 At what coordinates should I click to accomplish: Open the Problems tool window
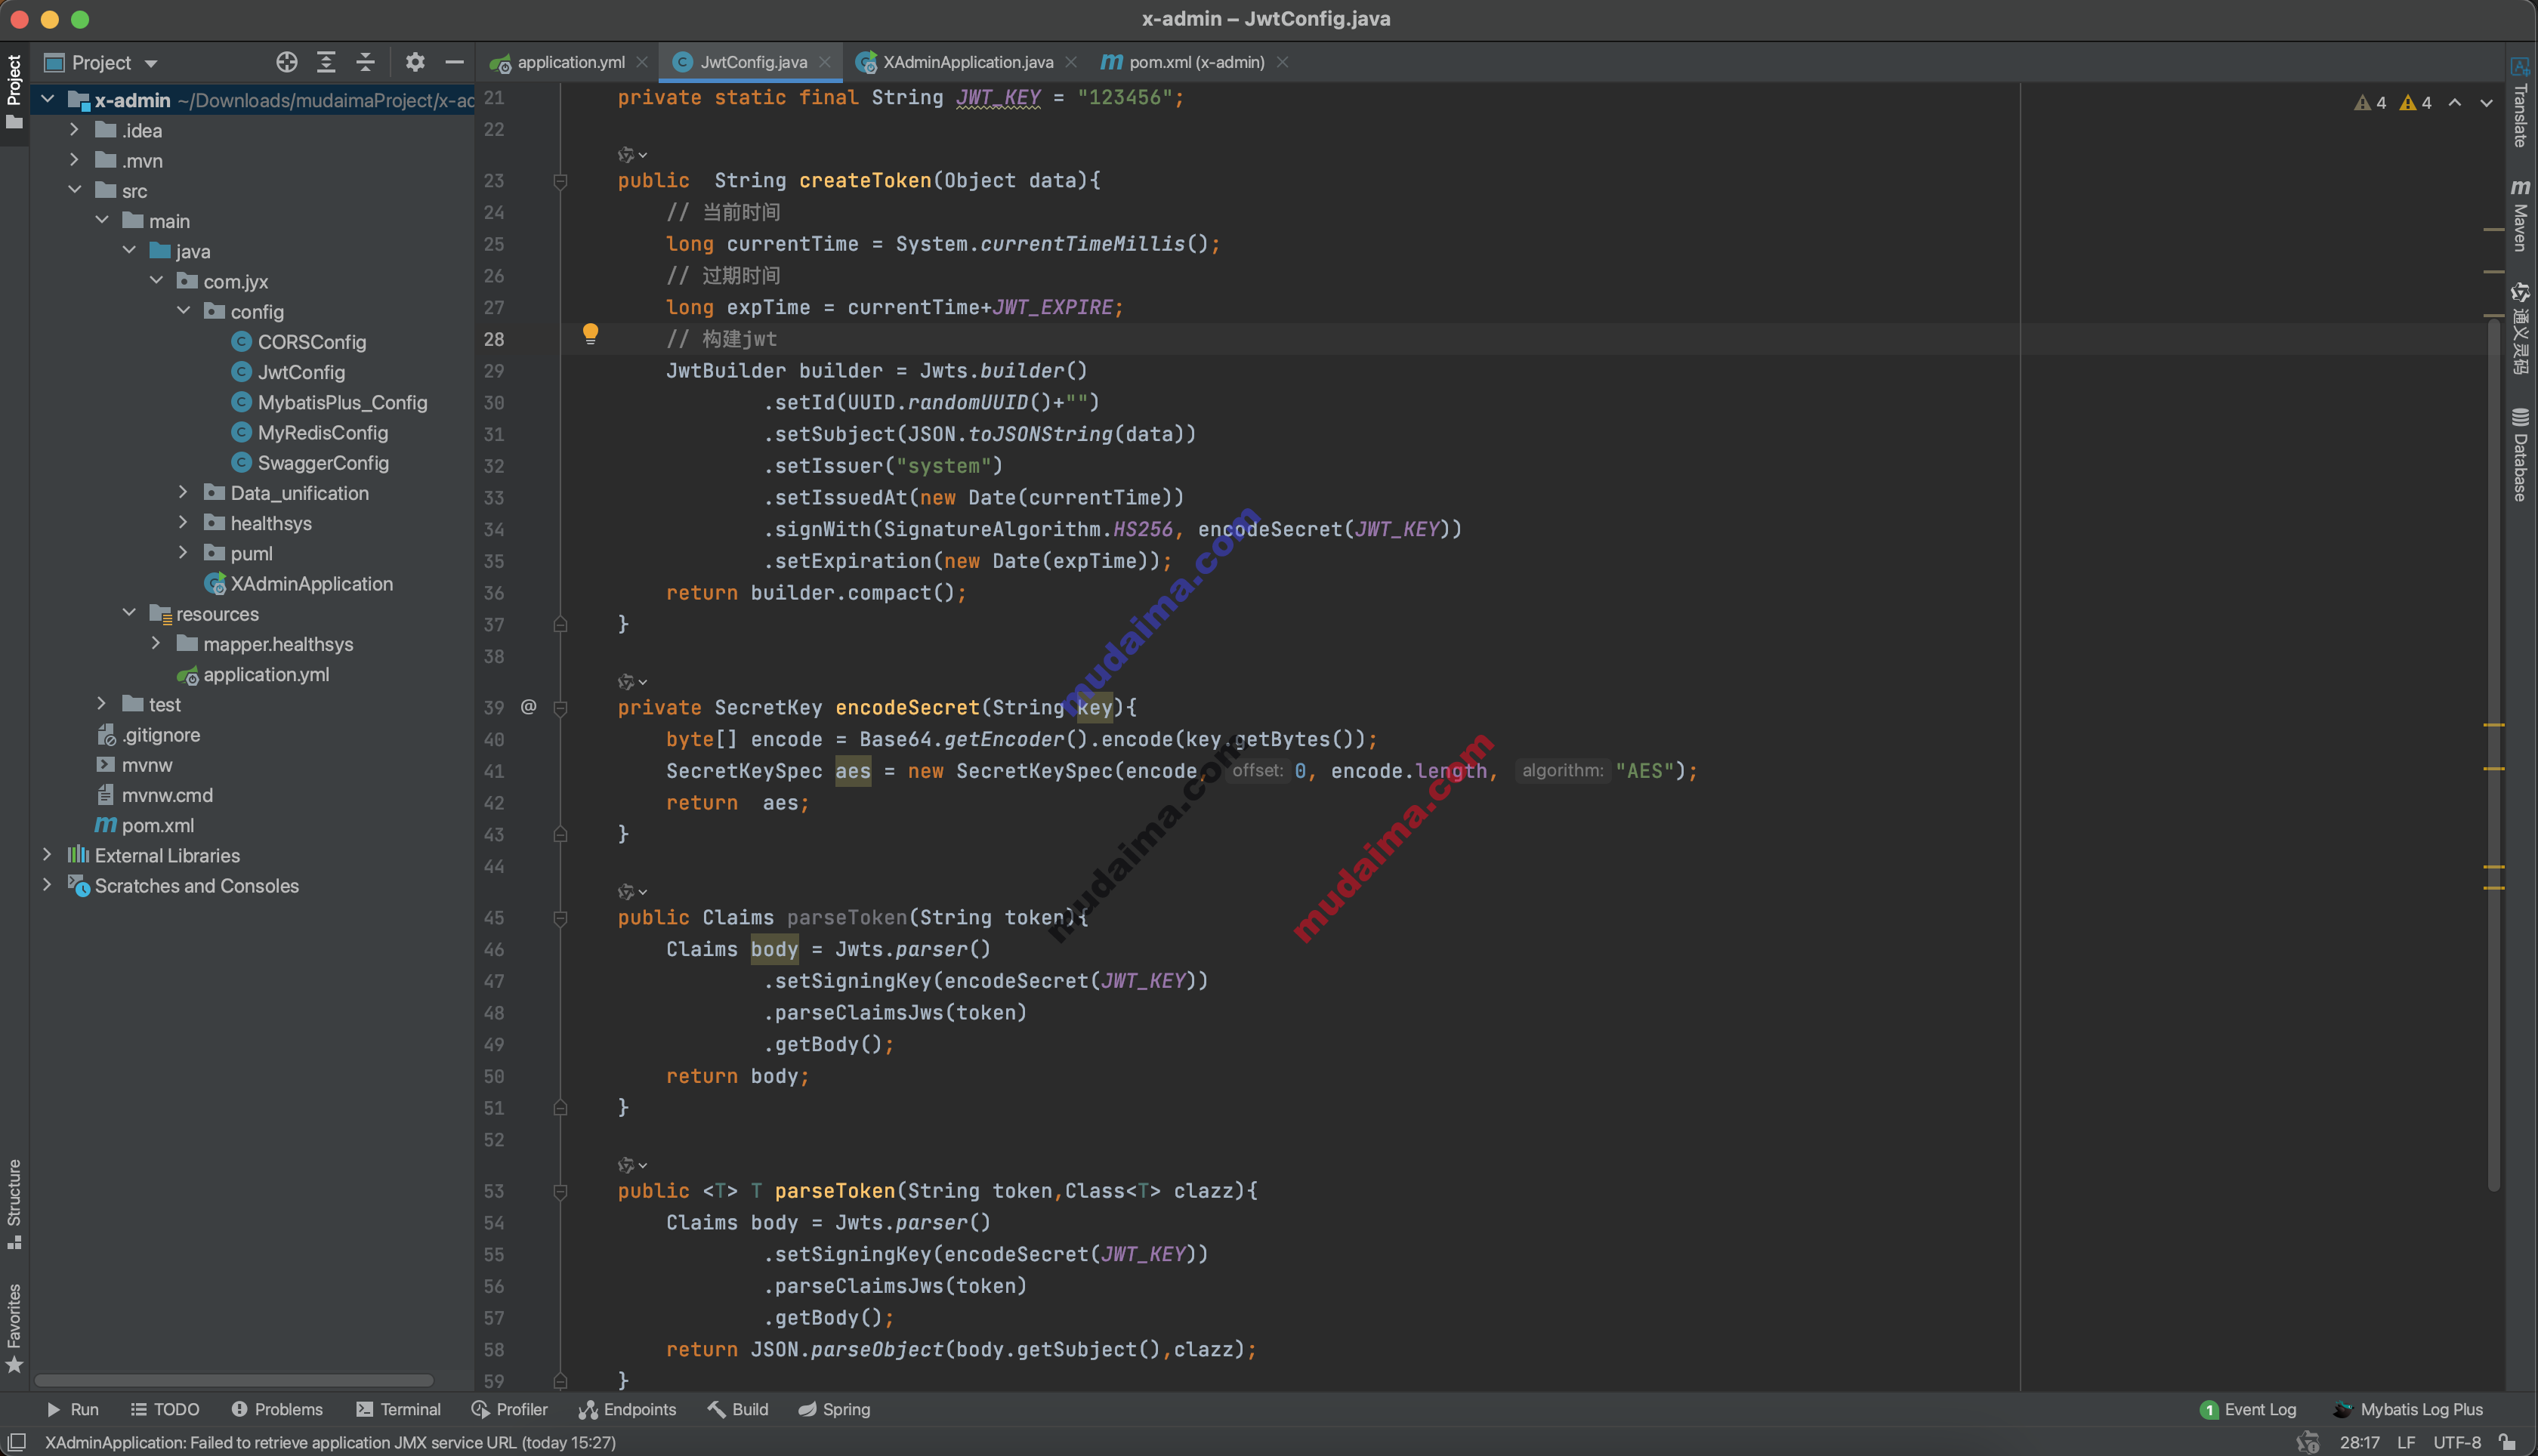[x=277, y=1409]
